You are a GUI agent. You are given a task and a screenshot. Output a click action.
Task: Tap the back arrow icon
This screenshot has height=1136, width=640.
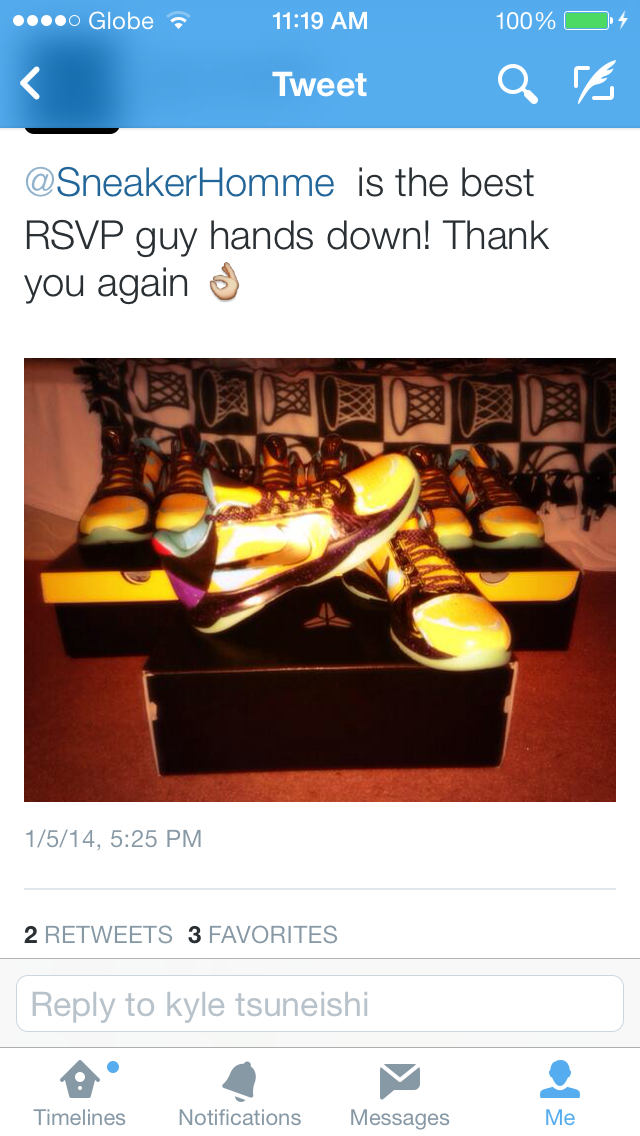pos(30,83)
